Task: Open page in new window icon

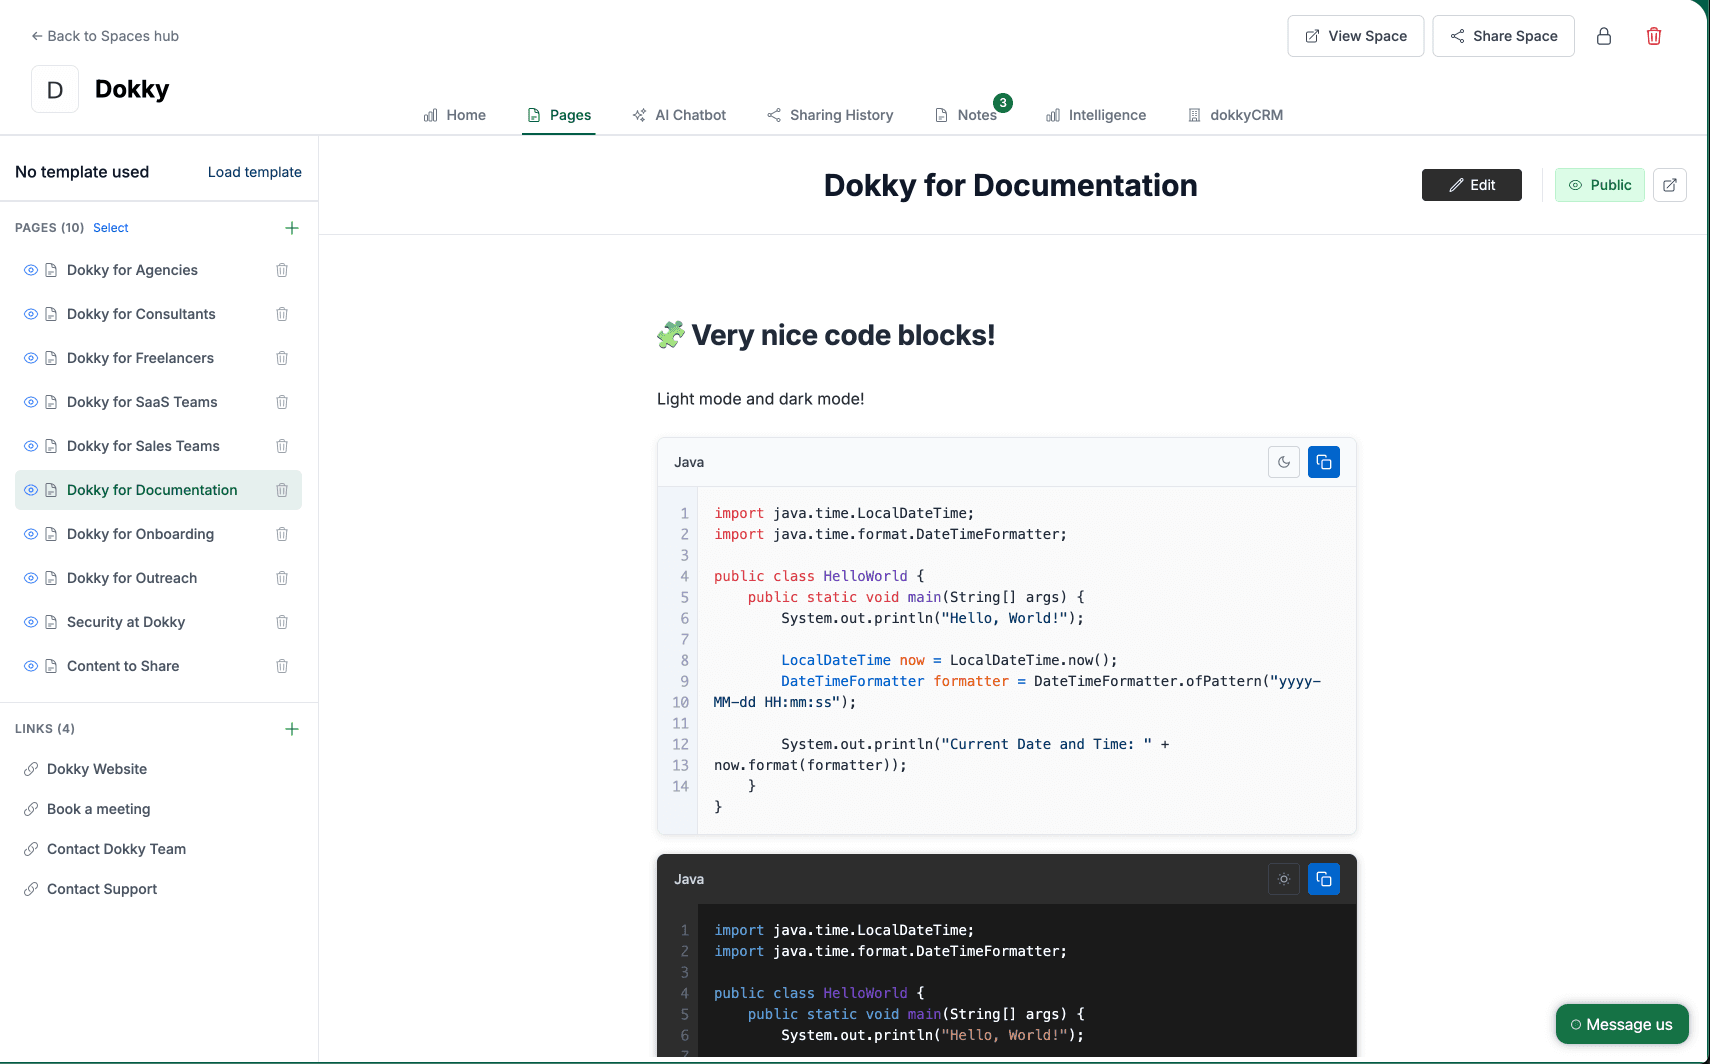Action: point(1670,185)
